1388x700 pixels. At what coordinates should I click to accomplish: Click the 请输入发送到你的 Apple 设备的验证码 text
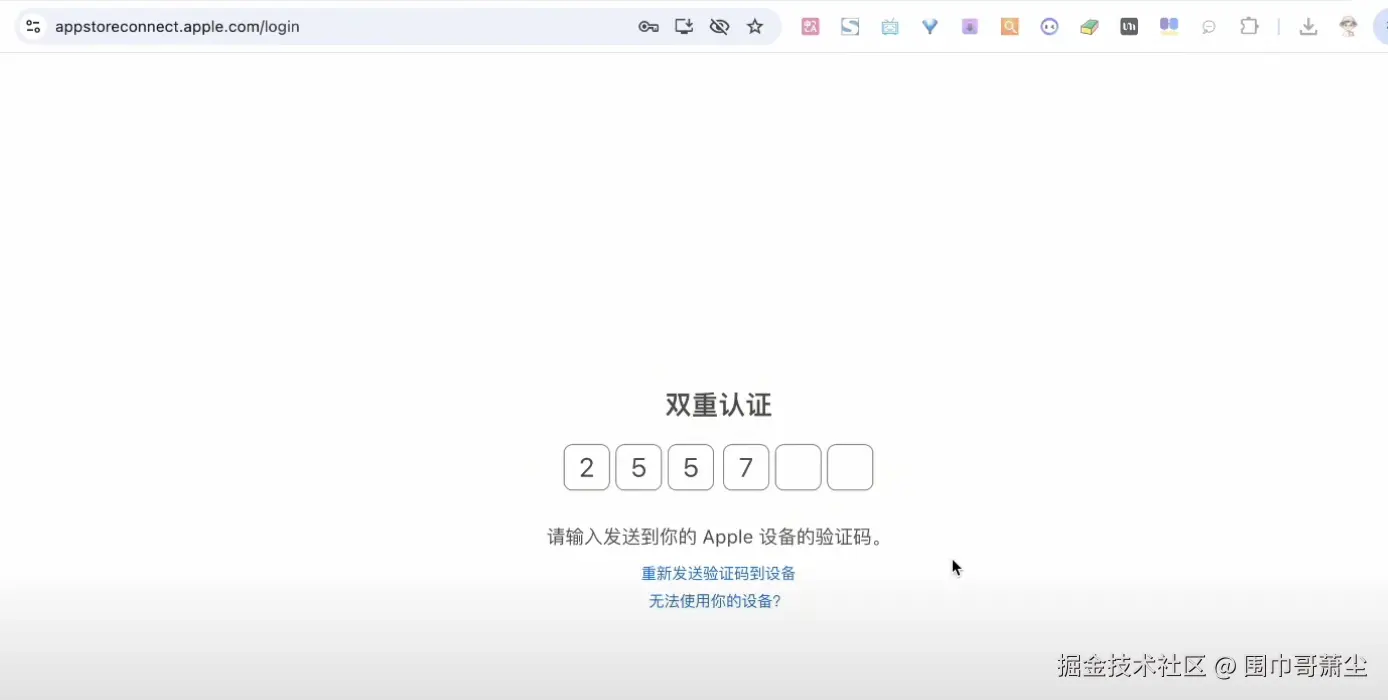click(x=716, y=537)
